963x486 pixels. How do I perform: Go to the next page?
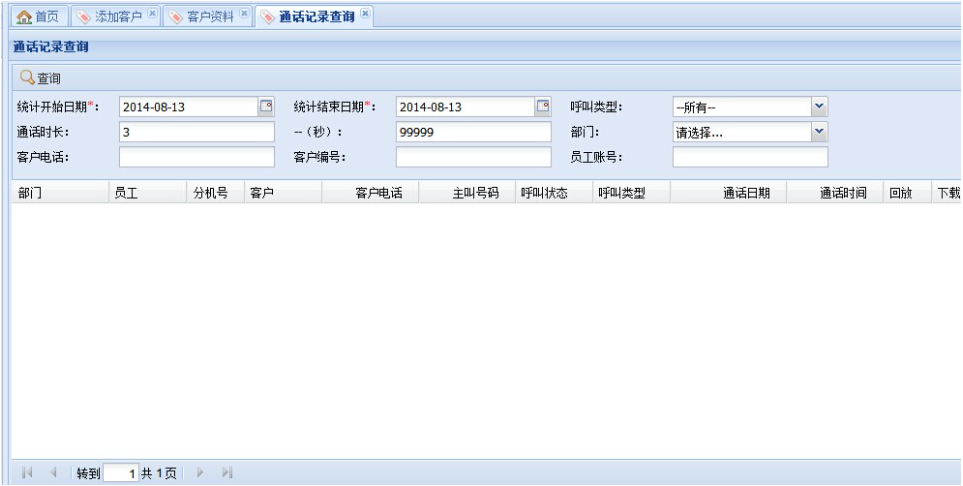tap(200, 472)
